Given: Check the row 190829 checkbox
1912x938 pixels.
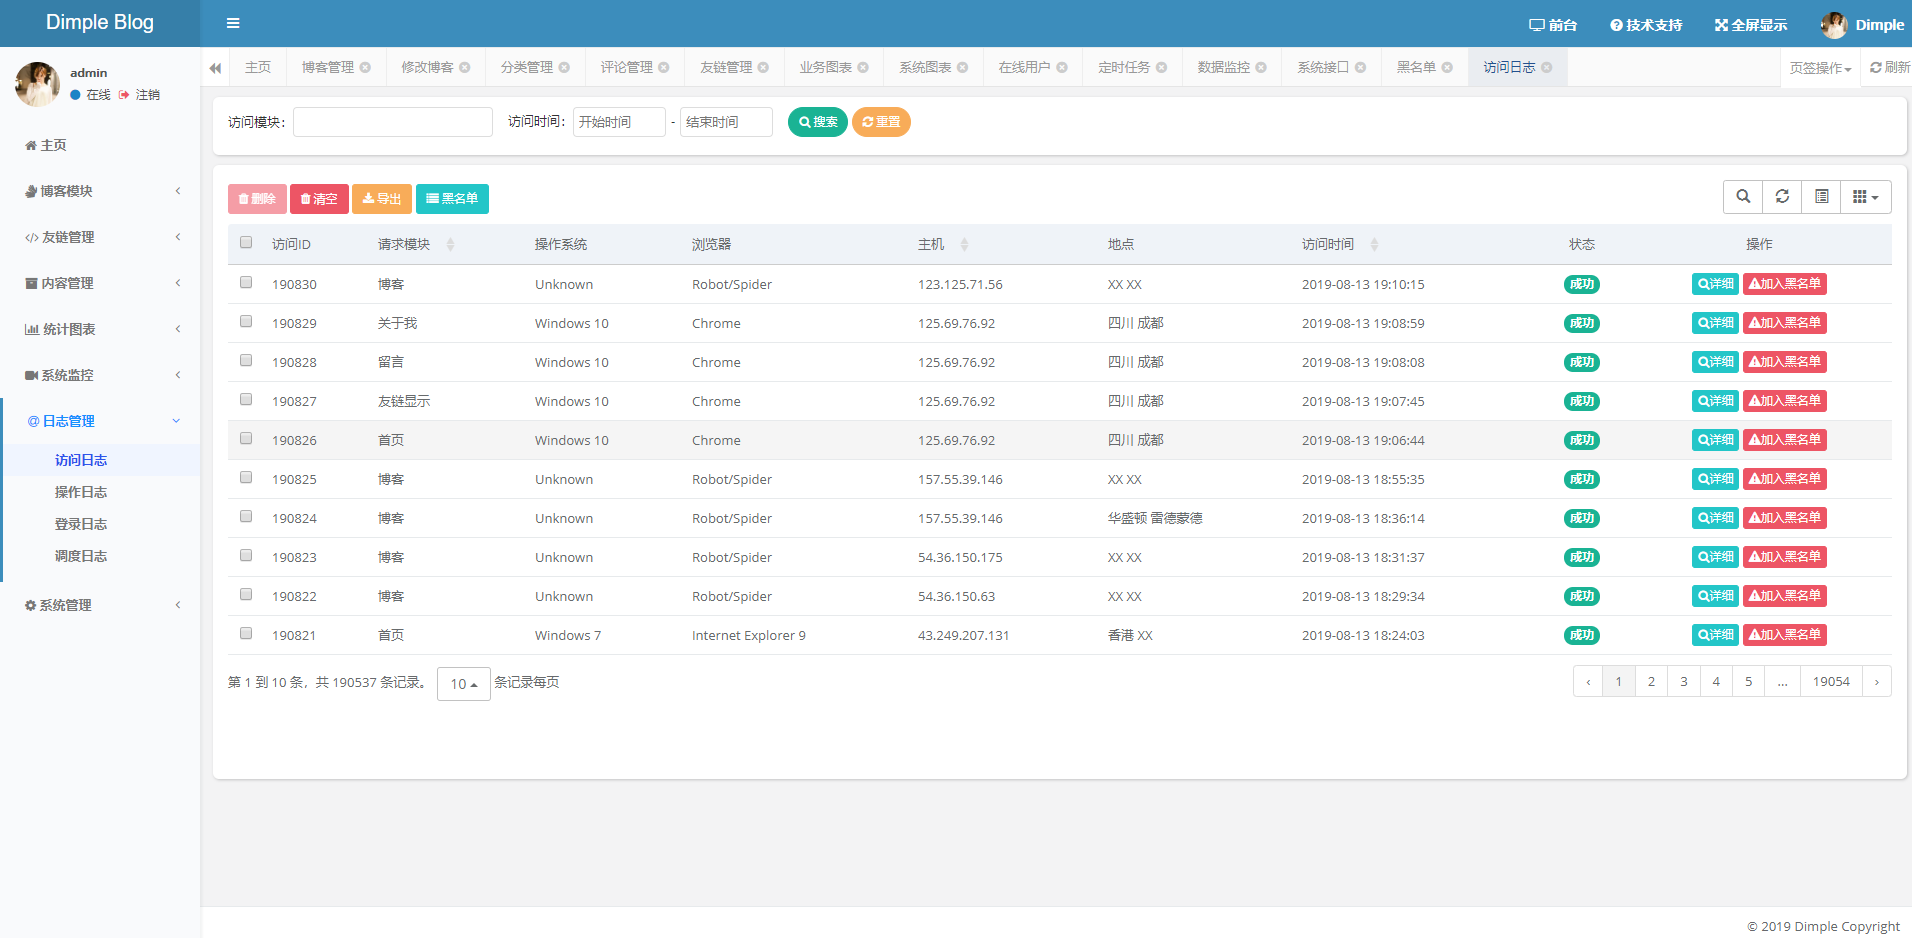Looking at the screenshot, I should (246, 322).
